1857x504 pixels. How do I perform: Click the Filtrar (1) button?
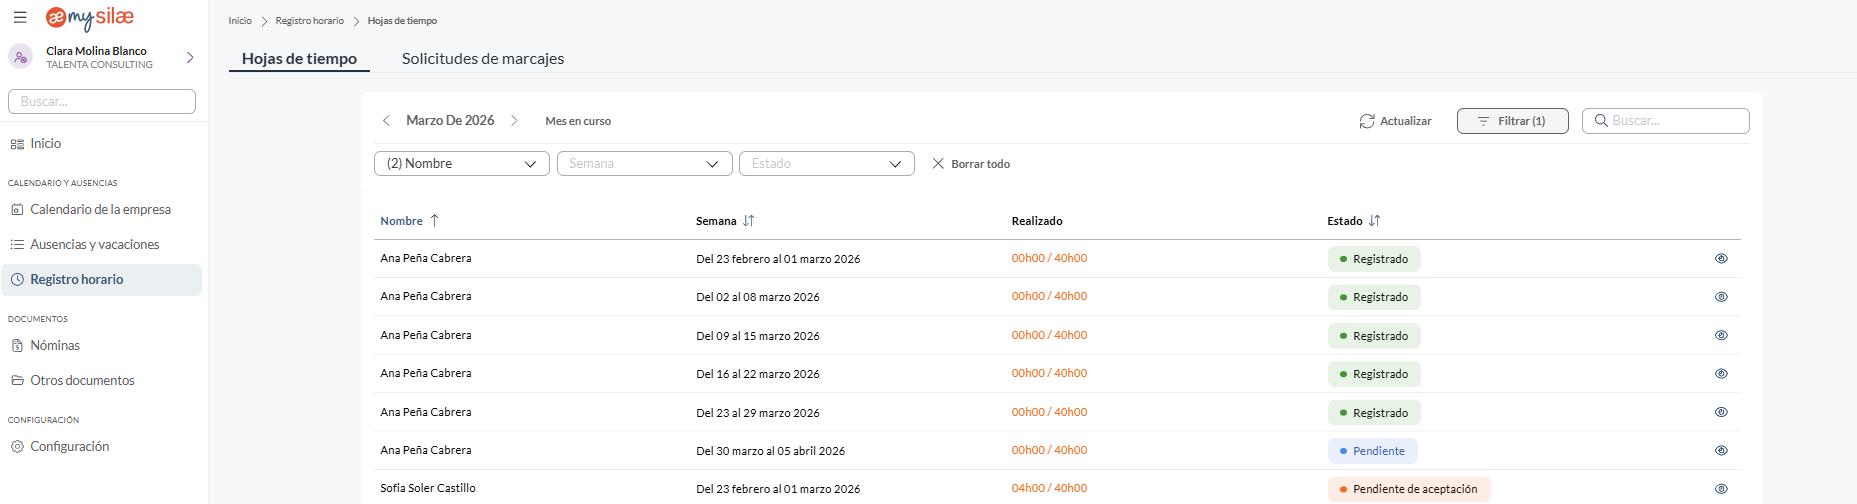pyautogui.click(x=1512, y=121)
